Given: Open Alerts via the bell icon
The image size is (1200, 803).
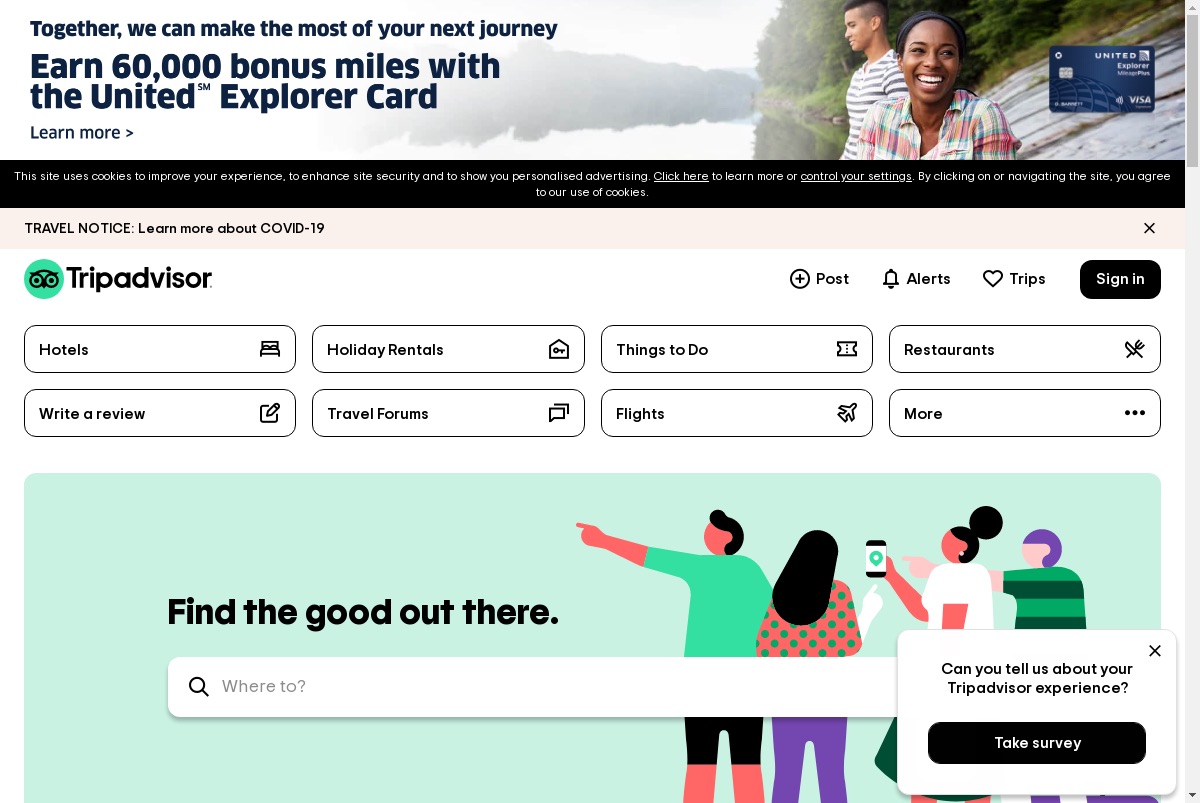Looking at the screenshot, I should point(891,279).
